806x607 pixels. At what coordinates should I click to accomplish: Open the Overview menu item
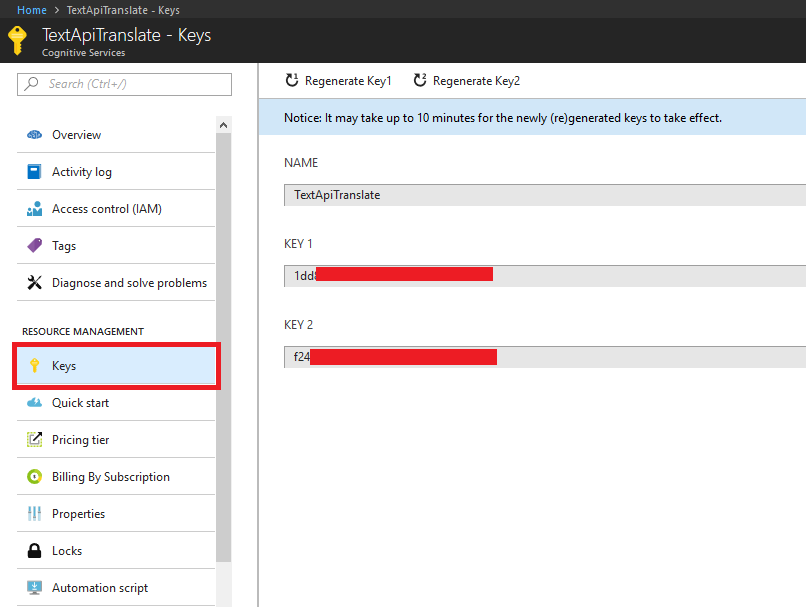coord(116,135)
